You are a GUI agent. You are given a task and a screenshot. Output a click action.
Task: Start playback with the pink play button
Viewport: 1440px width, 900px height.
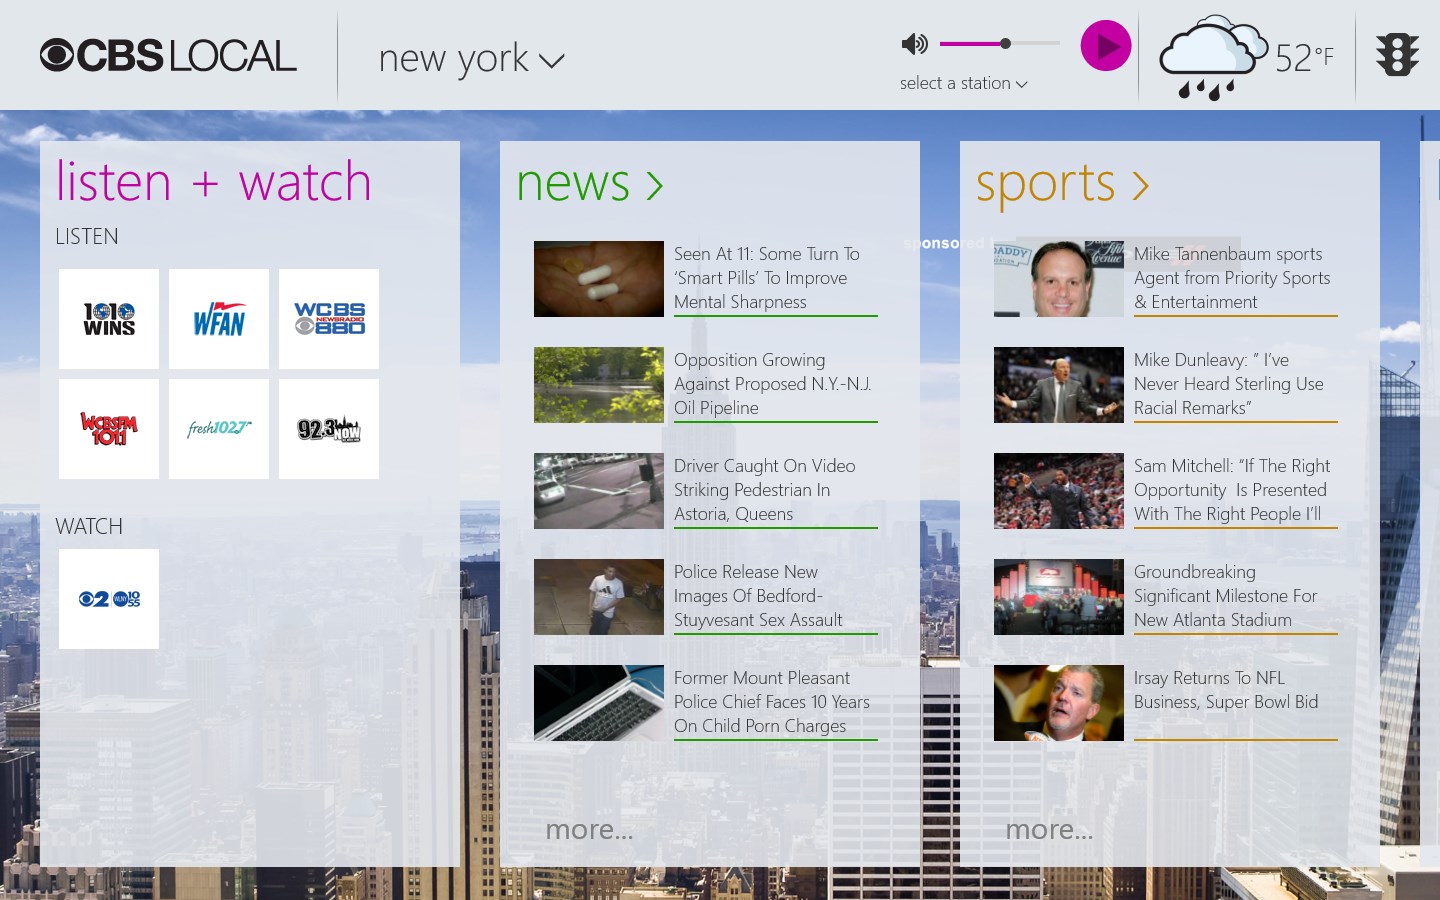pyautogui.click(x=1105, y=45)
